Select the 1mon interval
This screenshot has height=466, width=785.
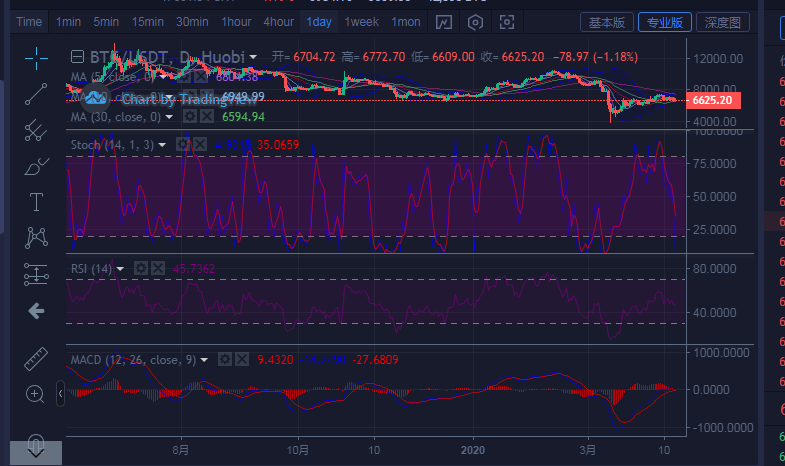pyautogui.click(x=406, y=22)
